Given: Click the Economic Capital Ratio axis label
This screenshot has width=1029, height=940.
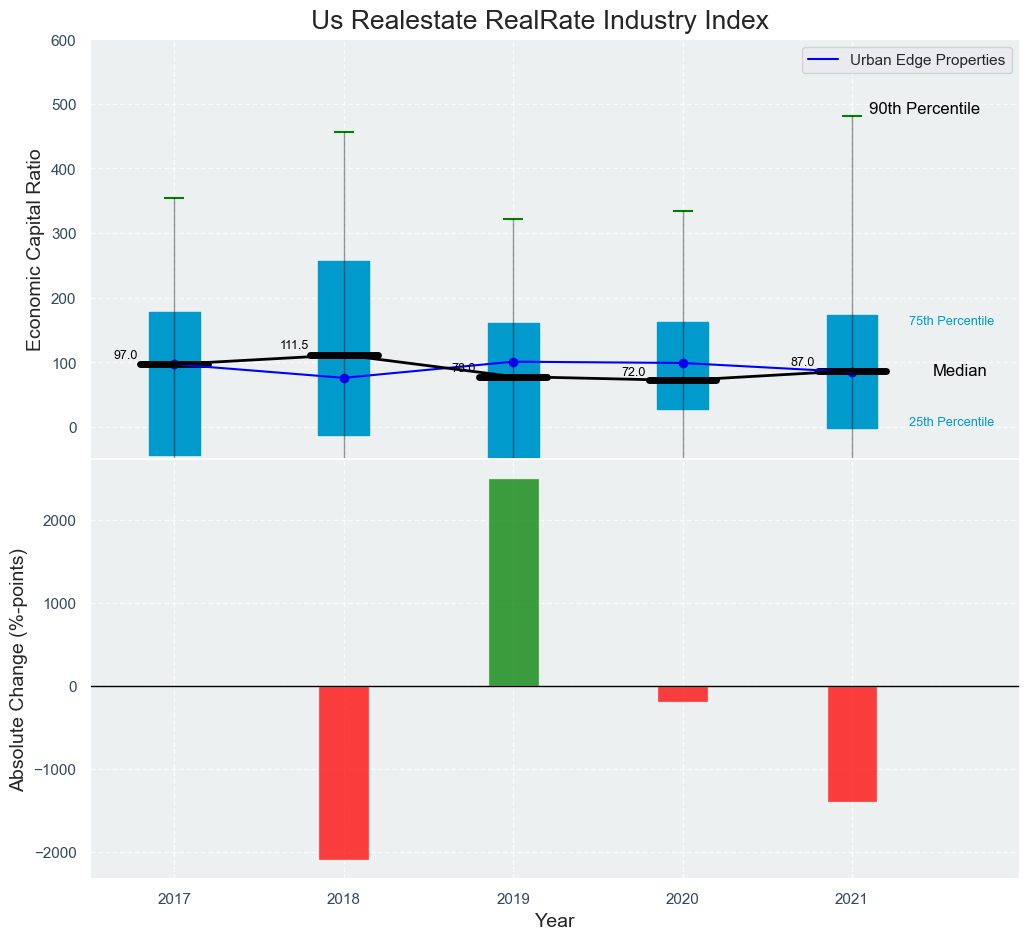Looking at the screenshot, I should coord(34,249).
